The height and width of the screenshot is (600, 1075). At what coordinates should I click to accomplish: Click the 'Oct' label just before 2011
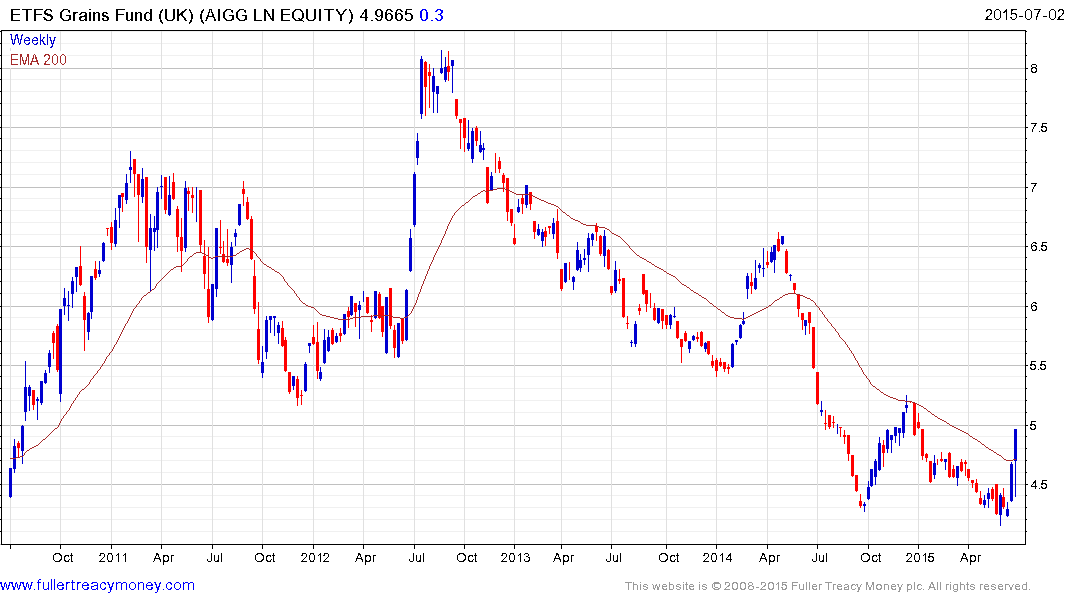click(62, 557)
